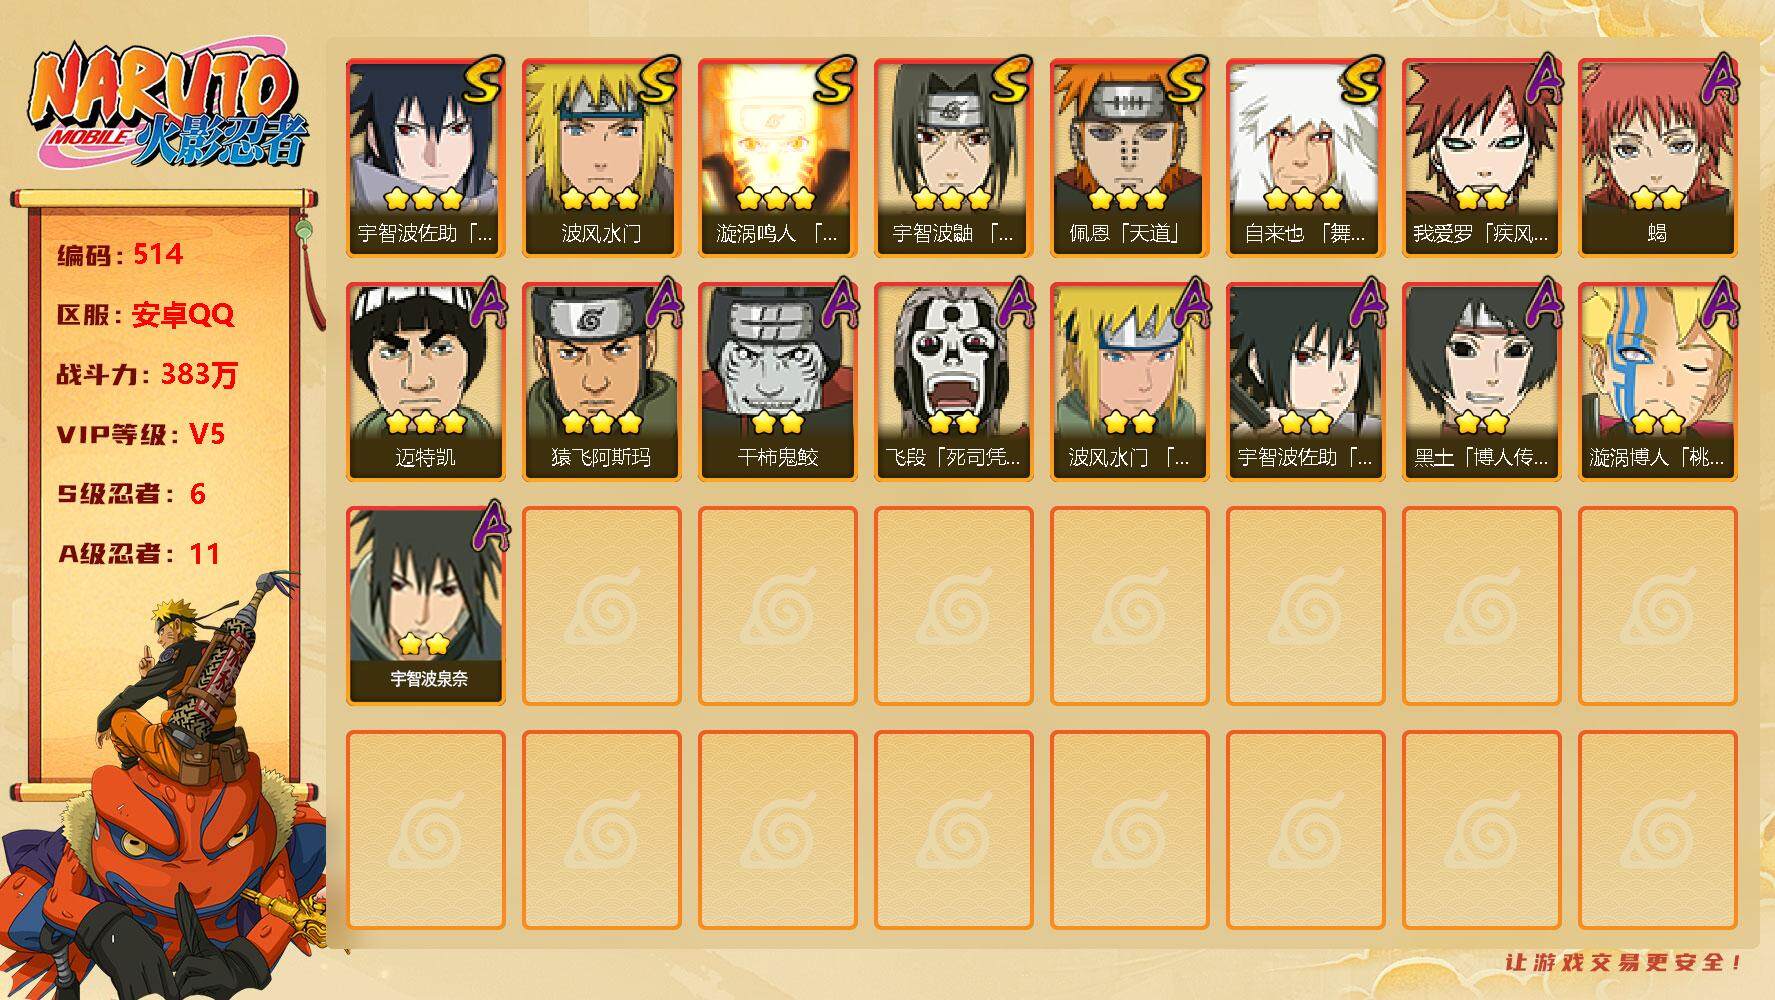Click the 自来也 white-haired ninja card
The width and height of the screenshot is (1775, 1000).
[x=1305, y=158]
